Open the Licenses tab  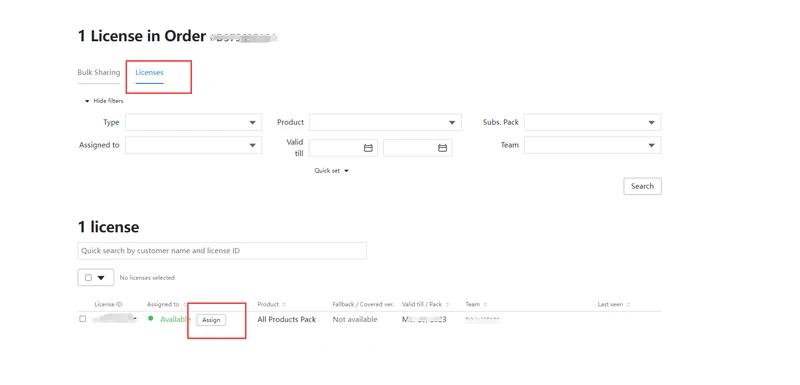(149, 72)
